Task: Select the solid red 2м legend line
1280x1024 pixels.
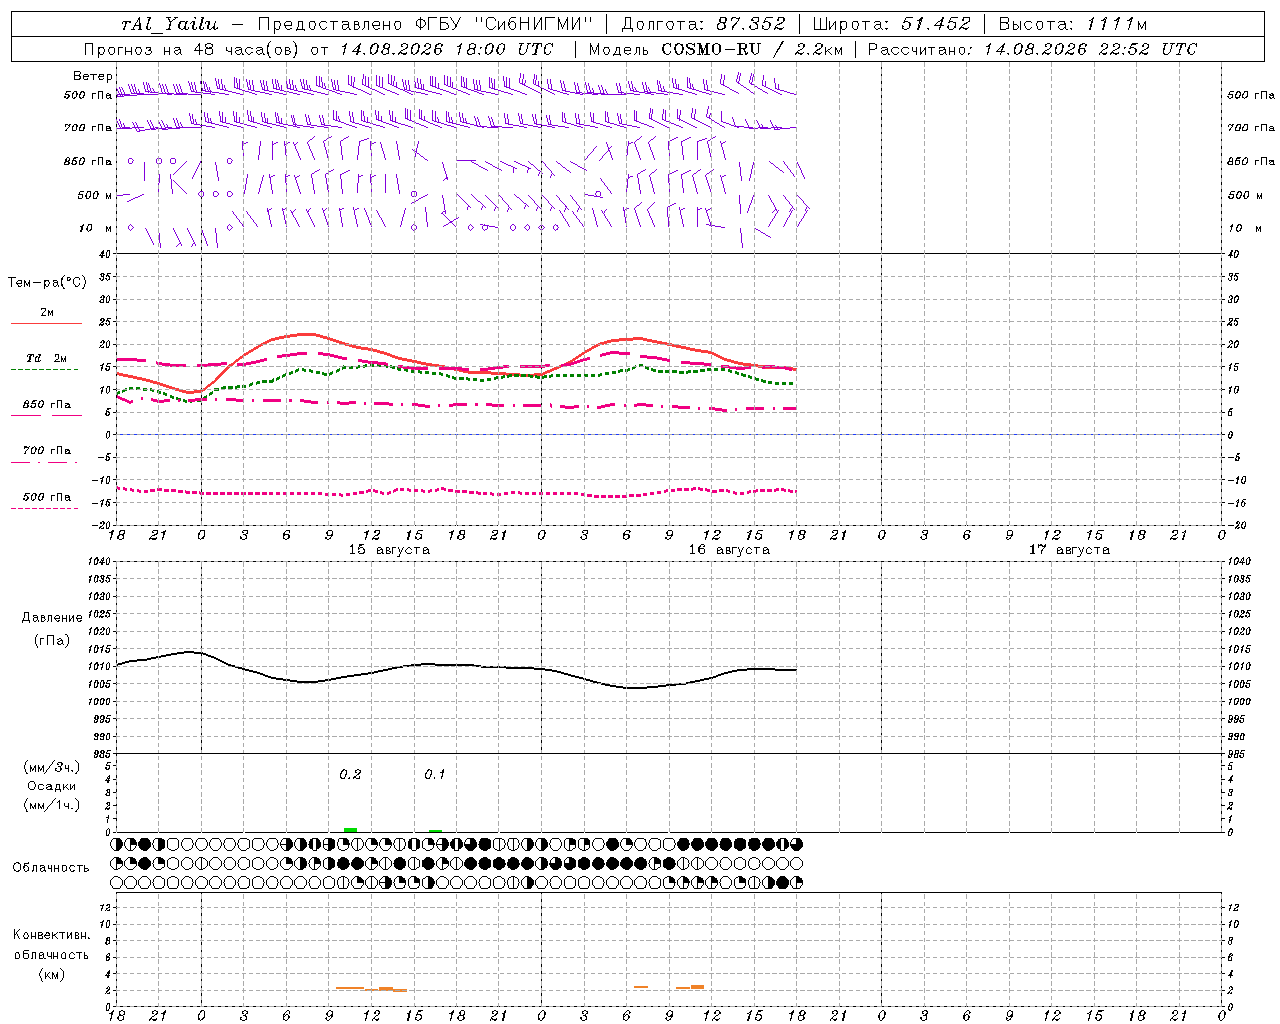Action: pyautogui.click(x=46, y=323)
